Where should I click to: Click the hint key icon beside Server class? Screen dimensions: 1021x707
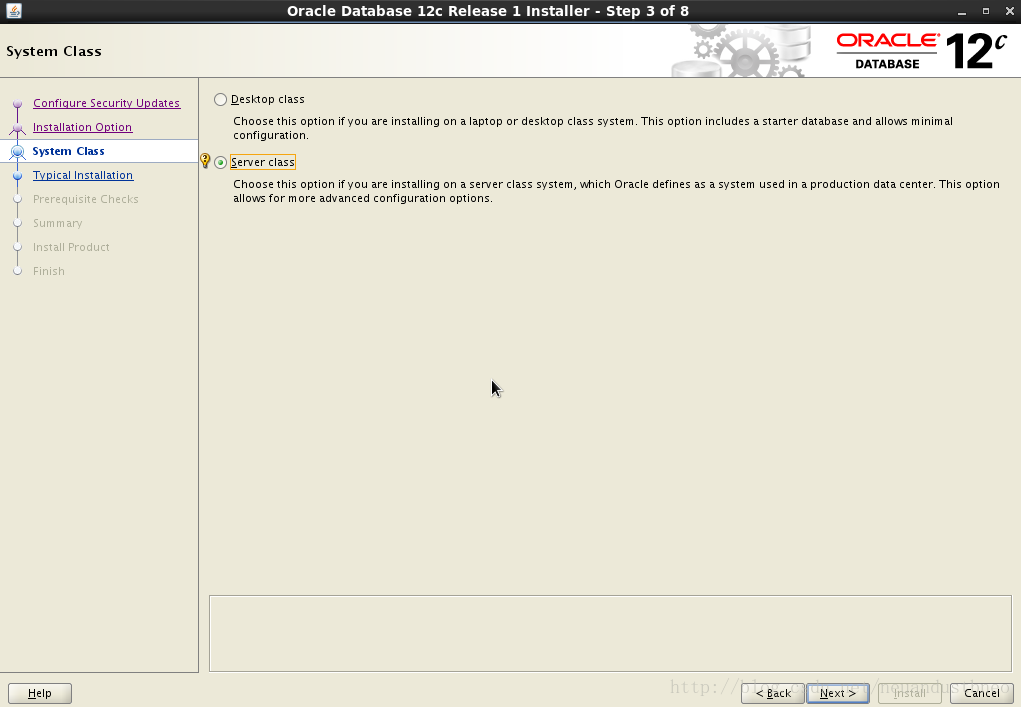tap(205, 161)
